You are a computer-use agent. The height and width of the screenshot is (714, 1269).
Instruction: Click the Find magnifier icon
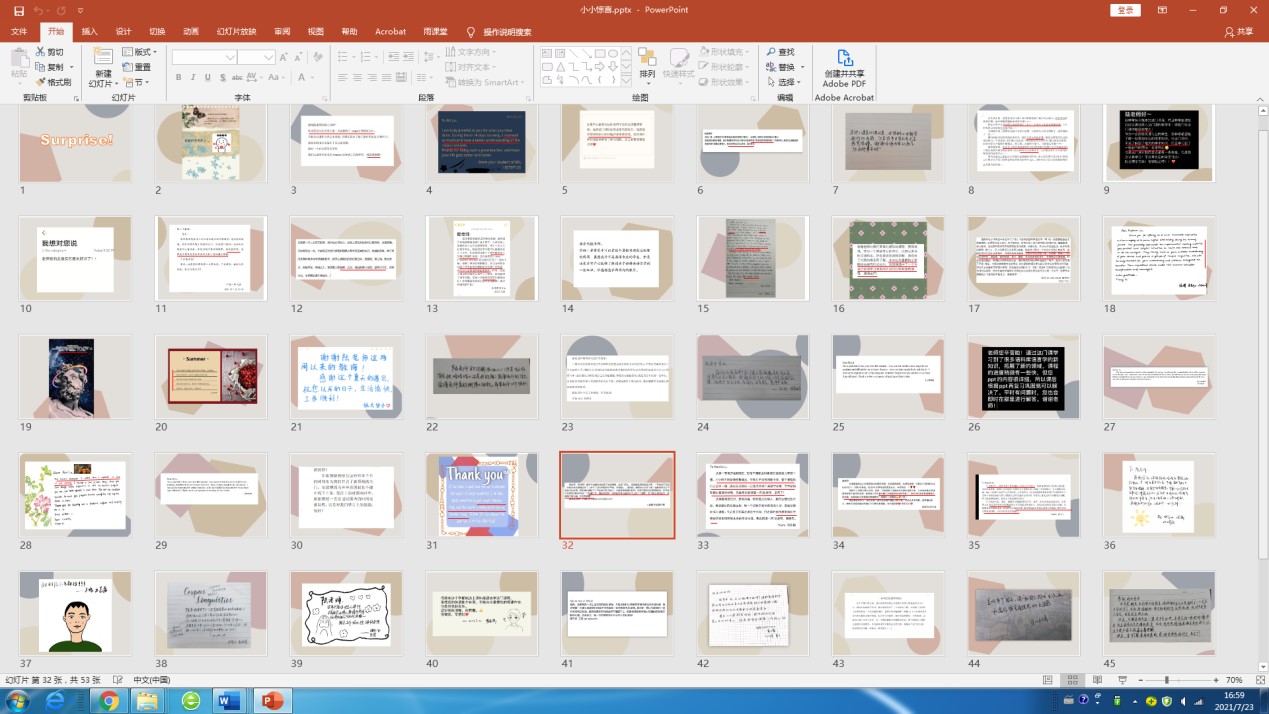pyautogui.click(x=772, y=52)
